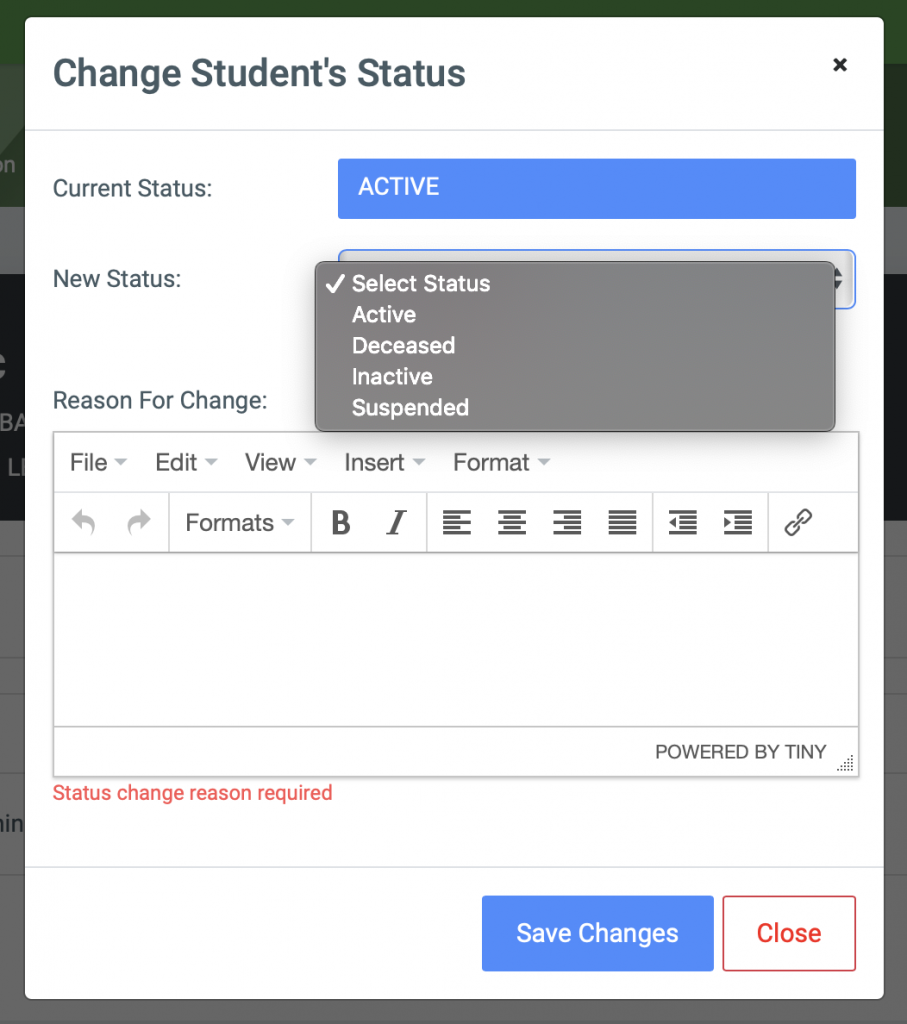Decrease the text indent
The image size is (907, 1024).
682,522
